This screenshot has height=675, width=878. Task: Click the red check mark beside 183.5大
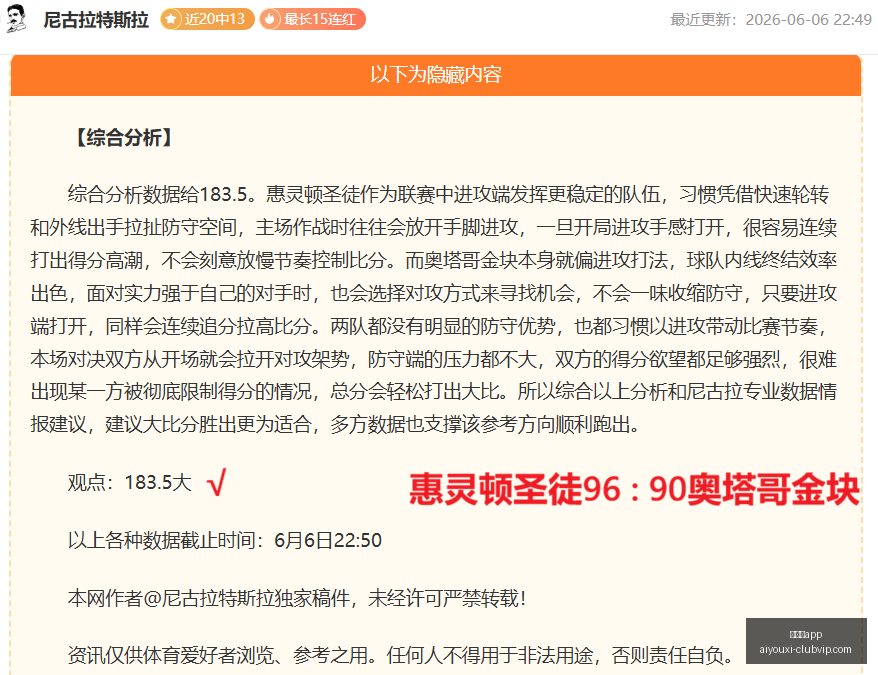click(216, 482)
